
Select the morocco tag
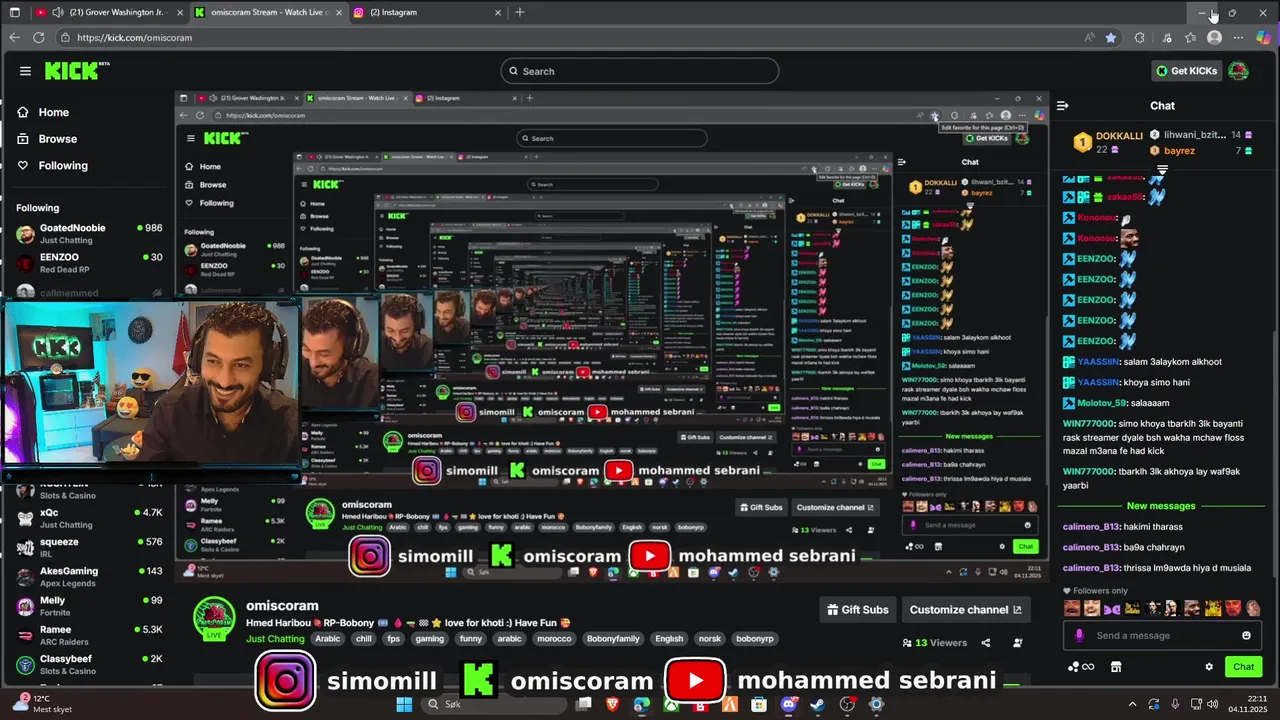(x=554, y=639)
